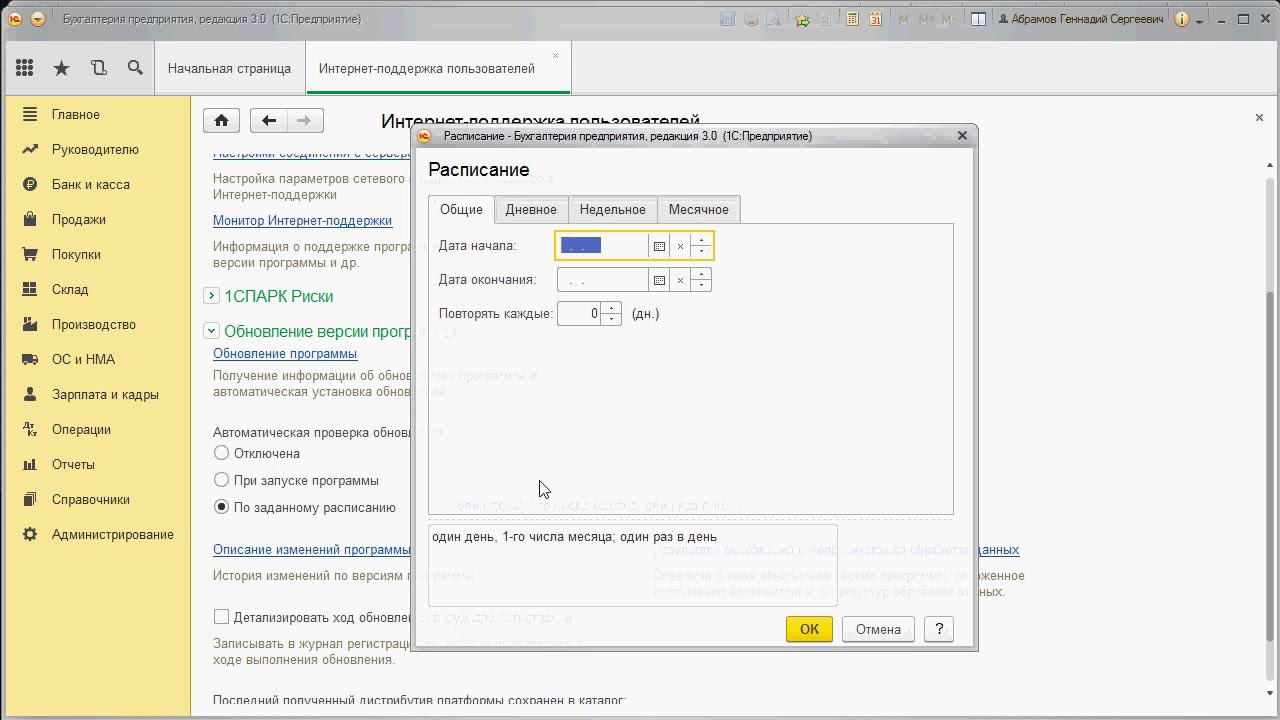Open the Производство section in sidebar
This screenshot has height=720, width=1280.
point(98,324)
